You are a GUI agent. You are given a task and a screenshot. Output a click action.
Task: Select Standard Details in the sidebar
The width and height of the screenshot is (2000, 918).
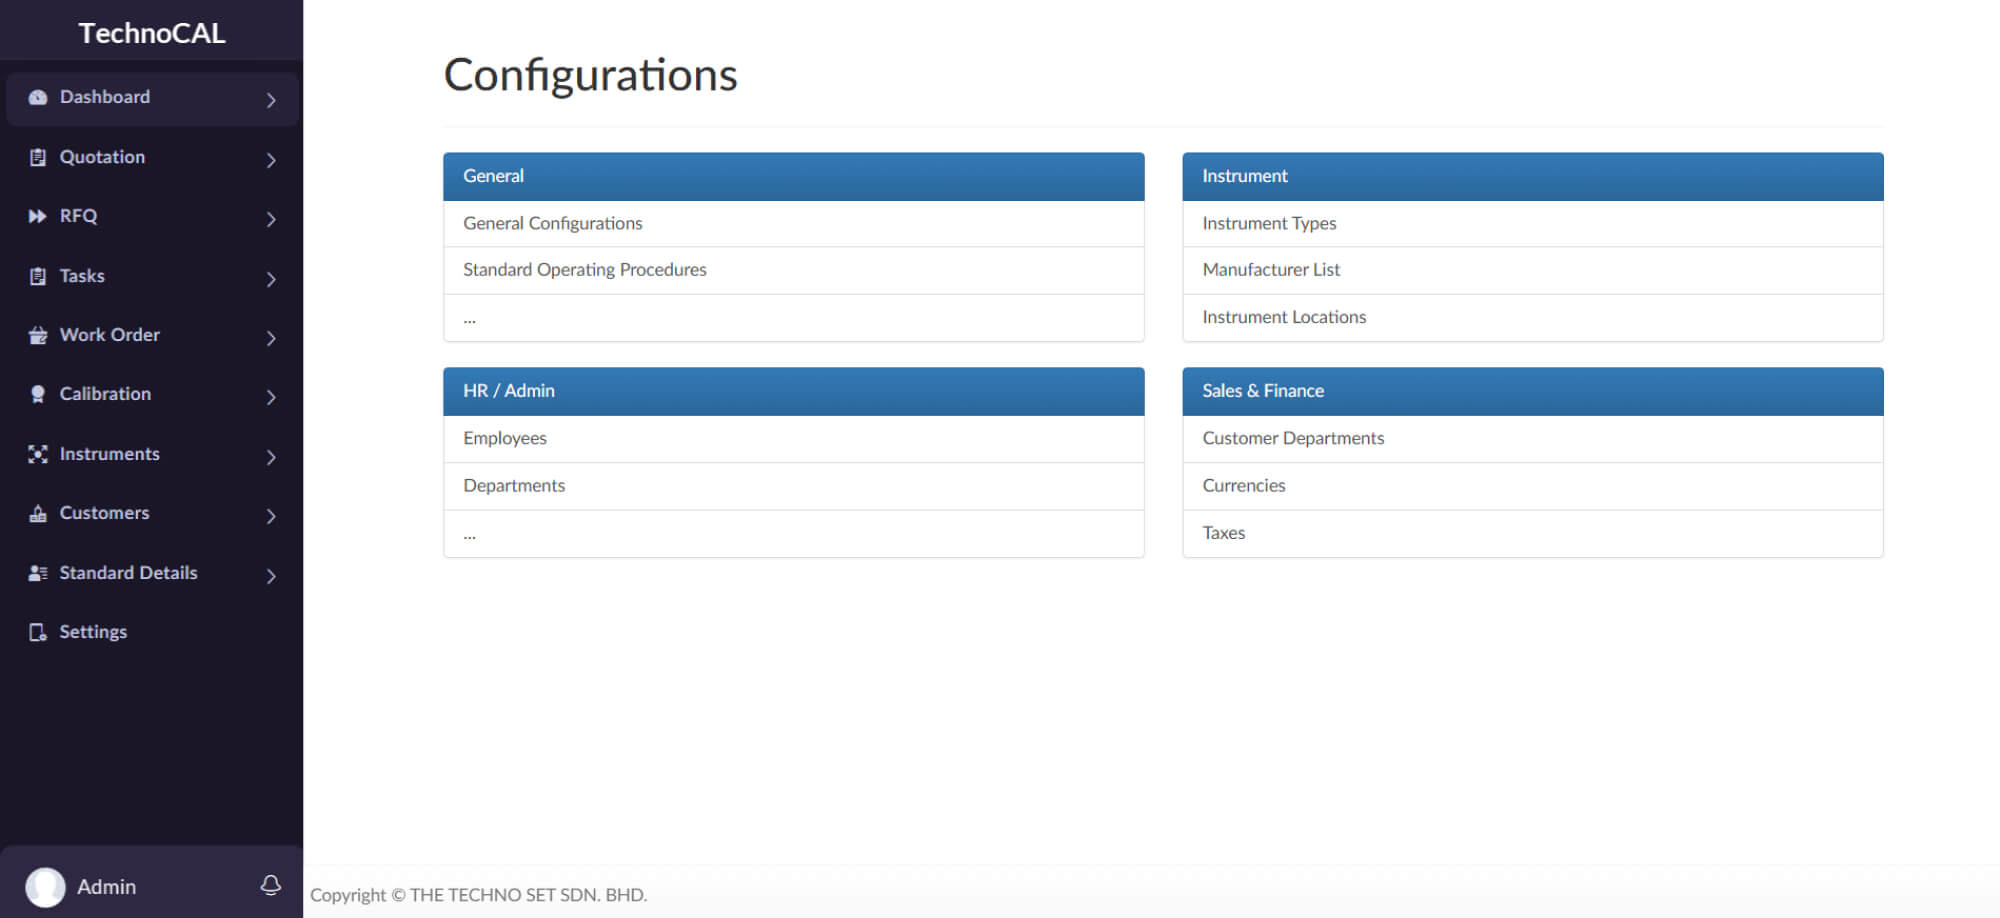click(x=152, y=573)
